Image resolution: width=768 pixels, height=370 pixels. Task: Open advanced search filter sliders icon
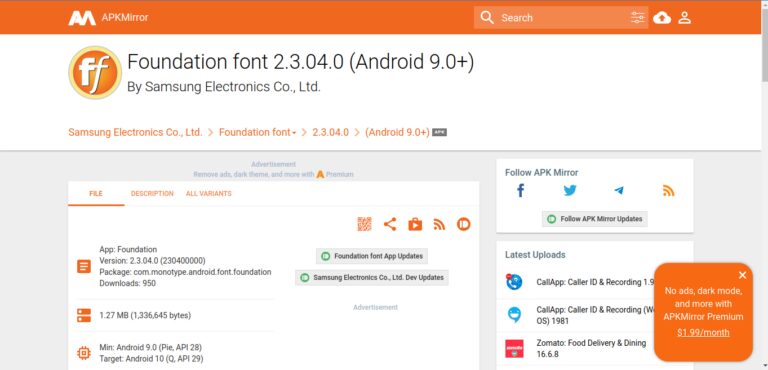click(x=638, y=18)
